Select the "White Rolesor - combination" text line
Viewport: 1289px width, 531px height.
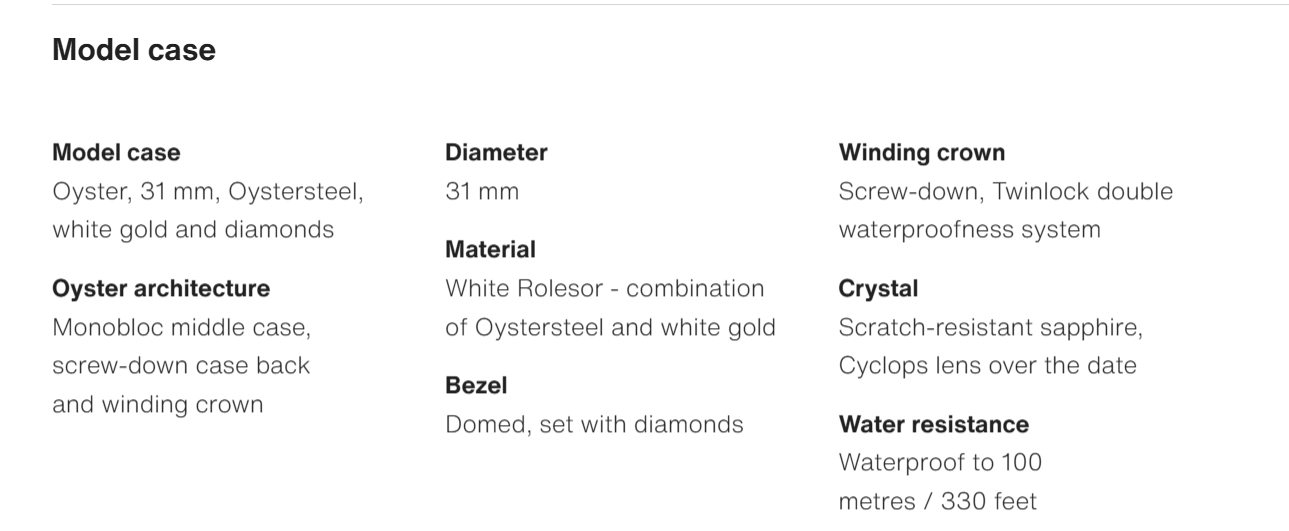604,289
